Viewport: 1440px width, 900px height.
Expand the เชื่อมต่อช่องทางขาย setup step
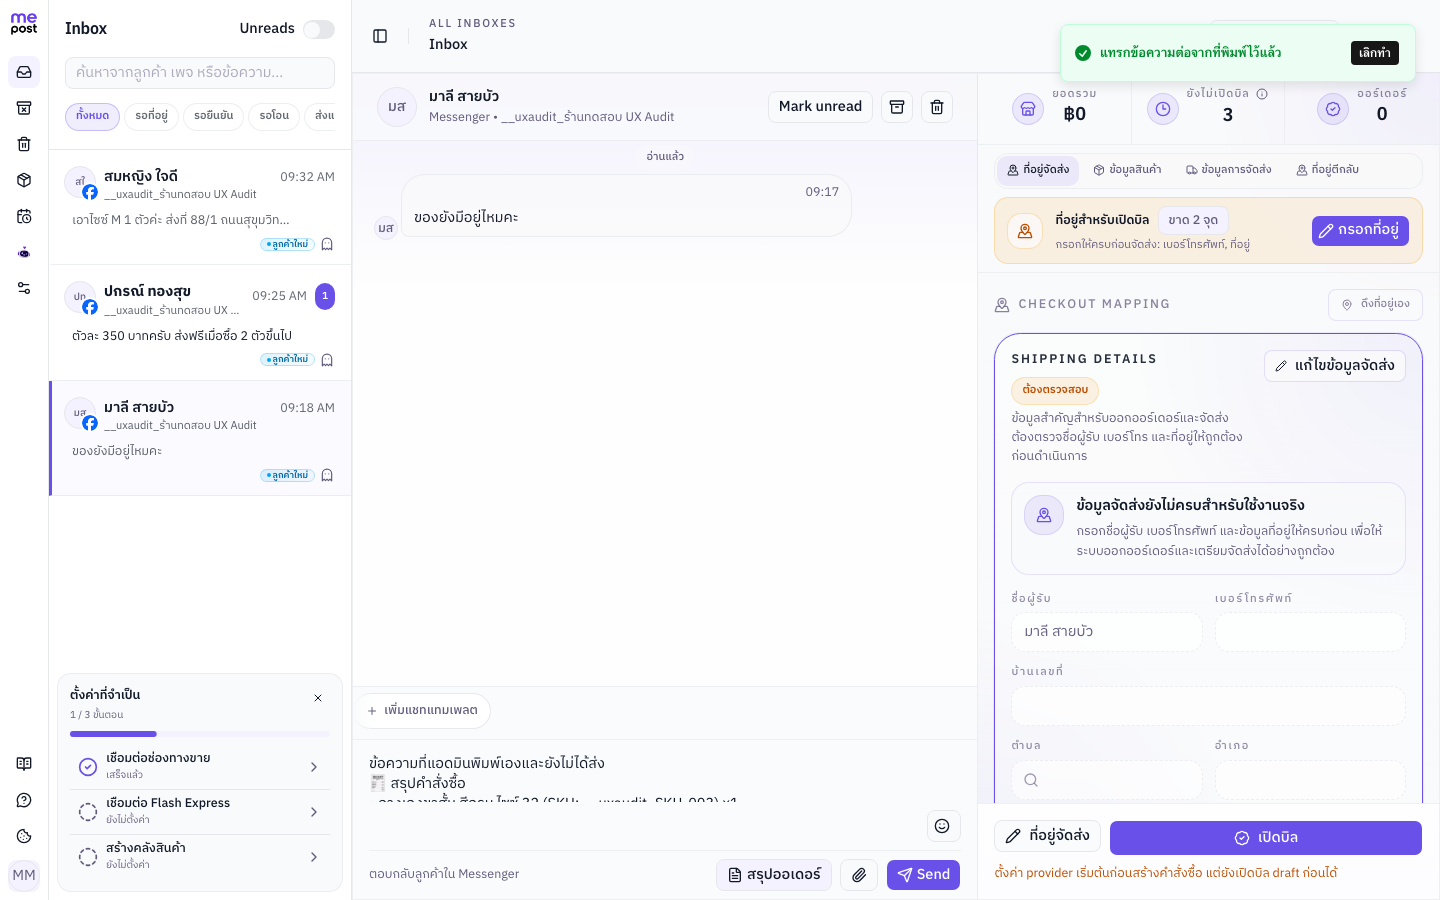(200, 767)
